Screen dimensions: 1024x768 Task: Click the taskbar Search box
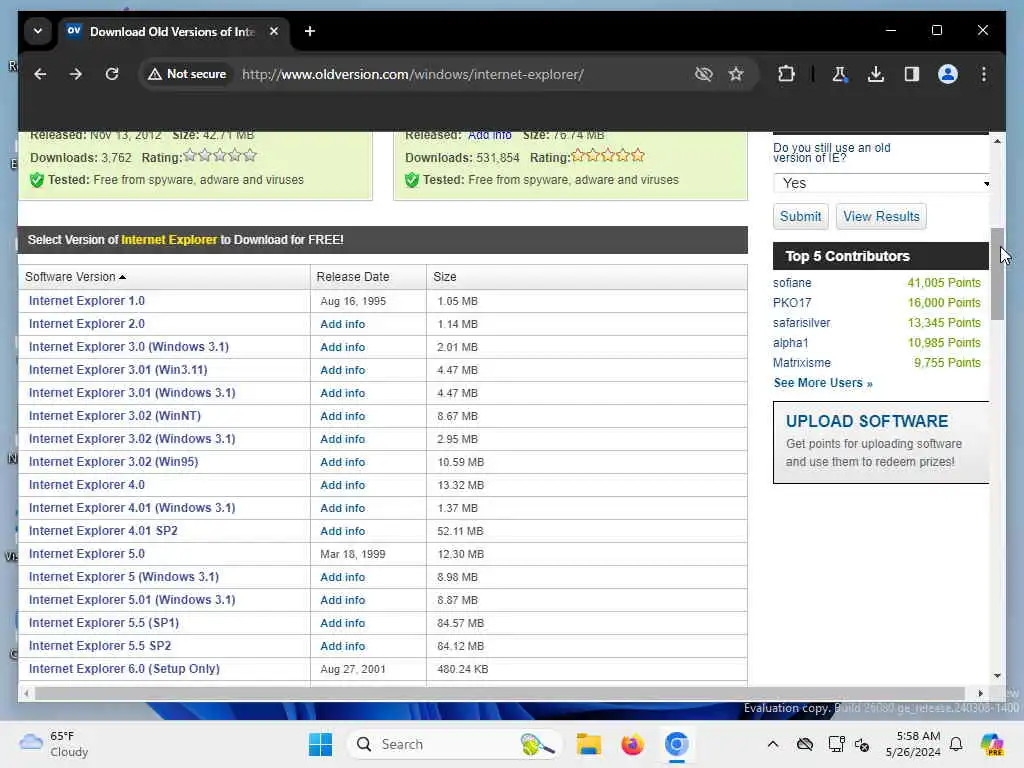455,744
